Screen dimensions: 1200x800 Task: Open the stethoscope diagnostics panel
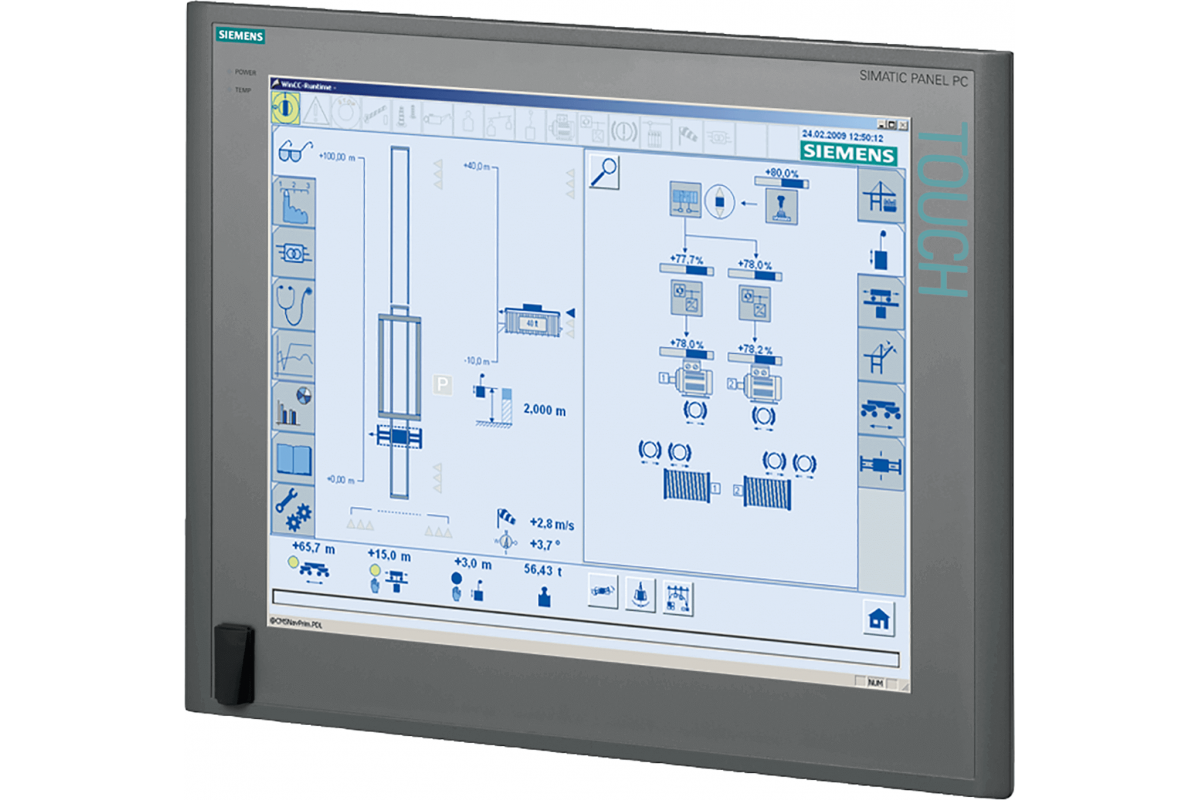pos(294,305)
